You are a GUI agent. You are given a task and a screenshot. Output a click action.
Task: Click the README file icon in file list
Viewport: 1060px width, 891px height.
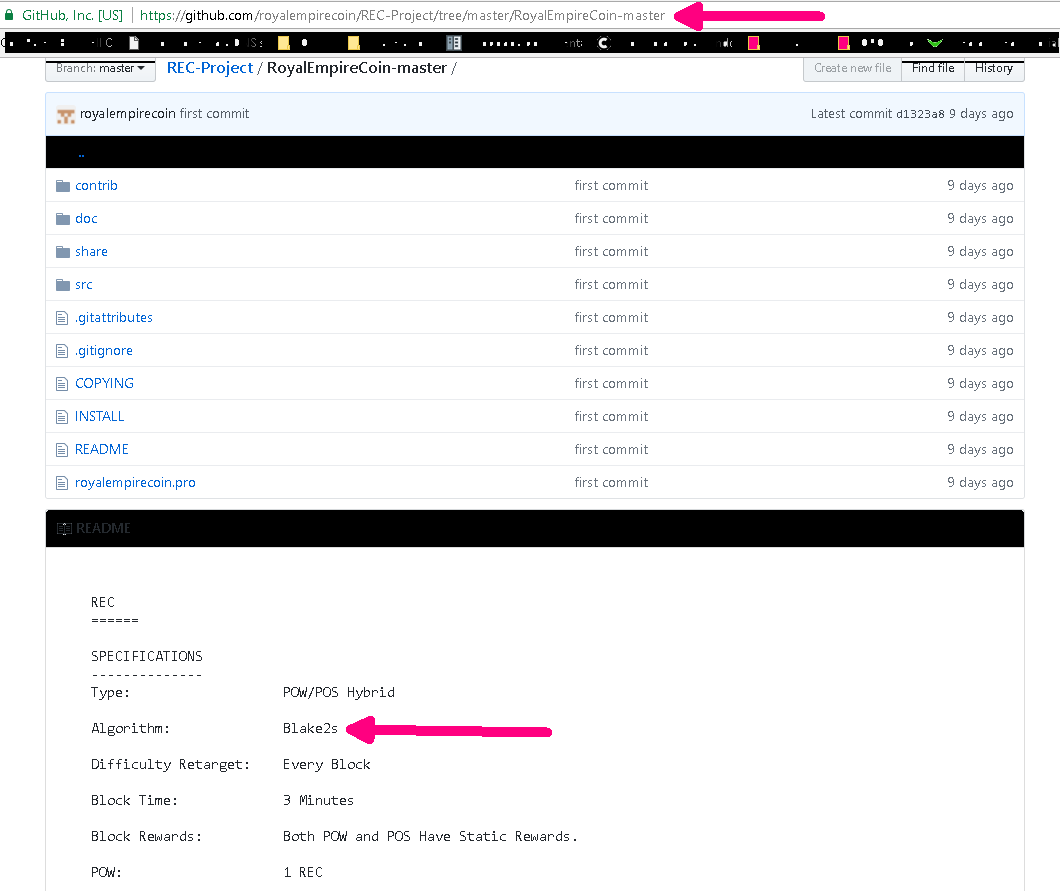[62, 450]
